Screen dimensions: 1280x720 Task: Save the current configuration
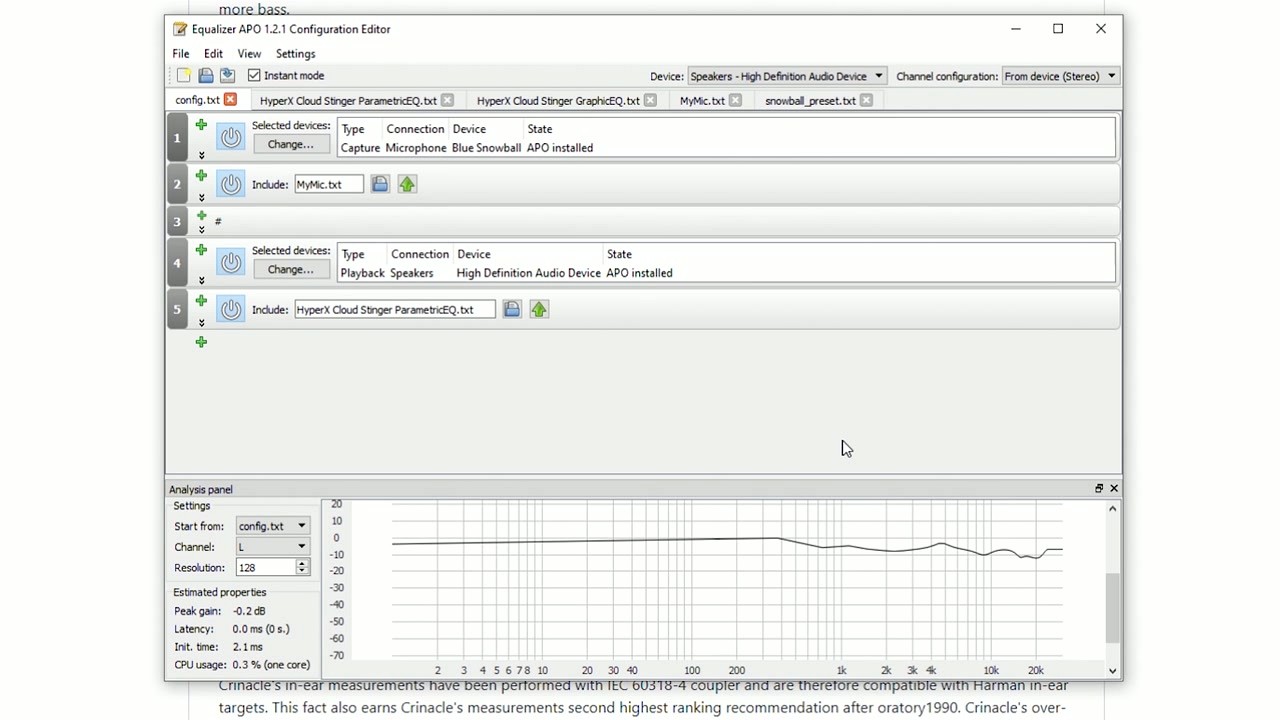tap(205, 75)
